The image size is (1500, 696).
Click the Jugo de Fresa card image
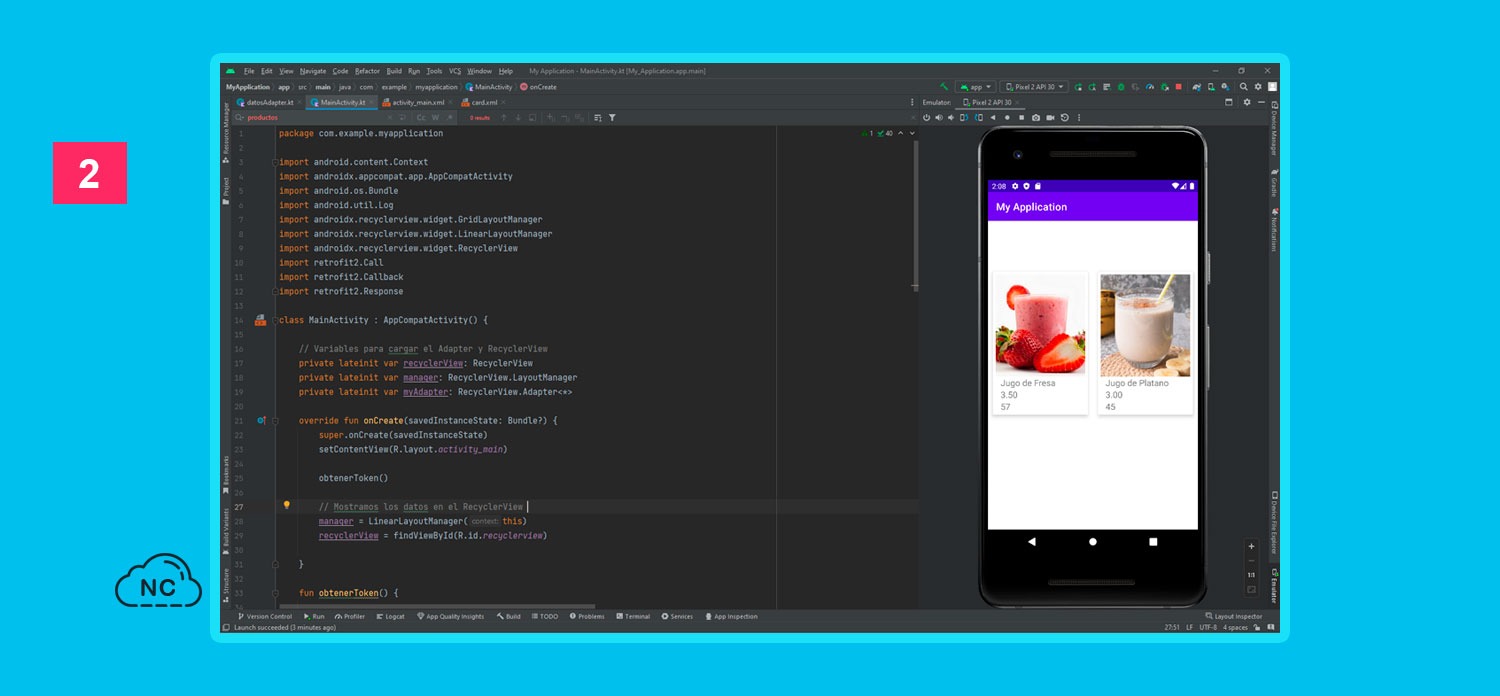1040,324
